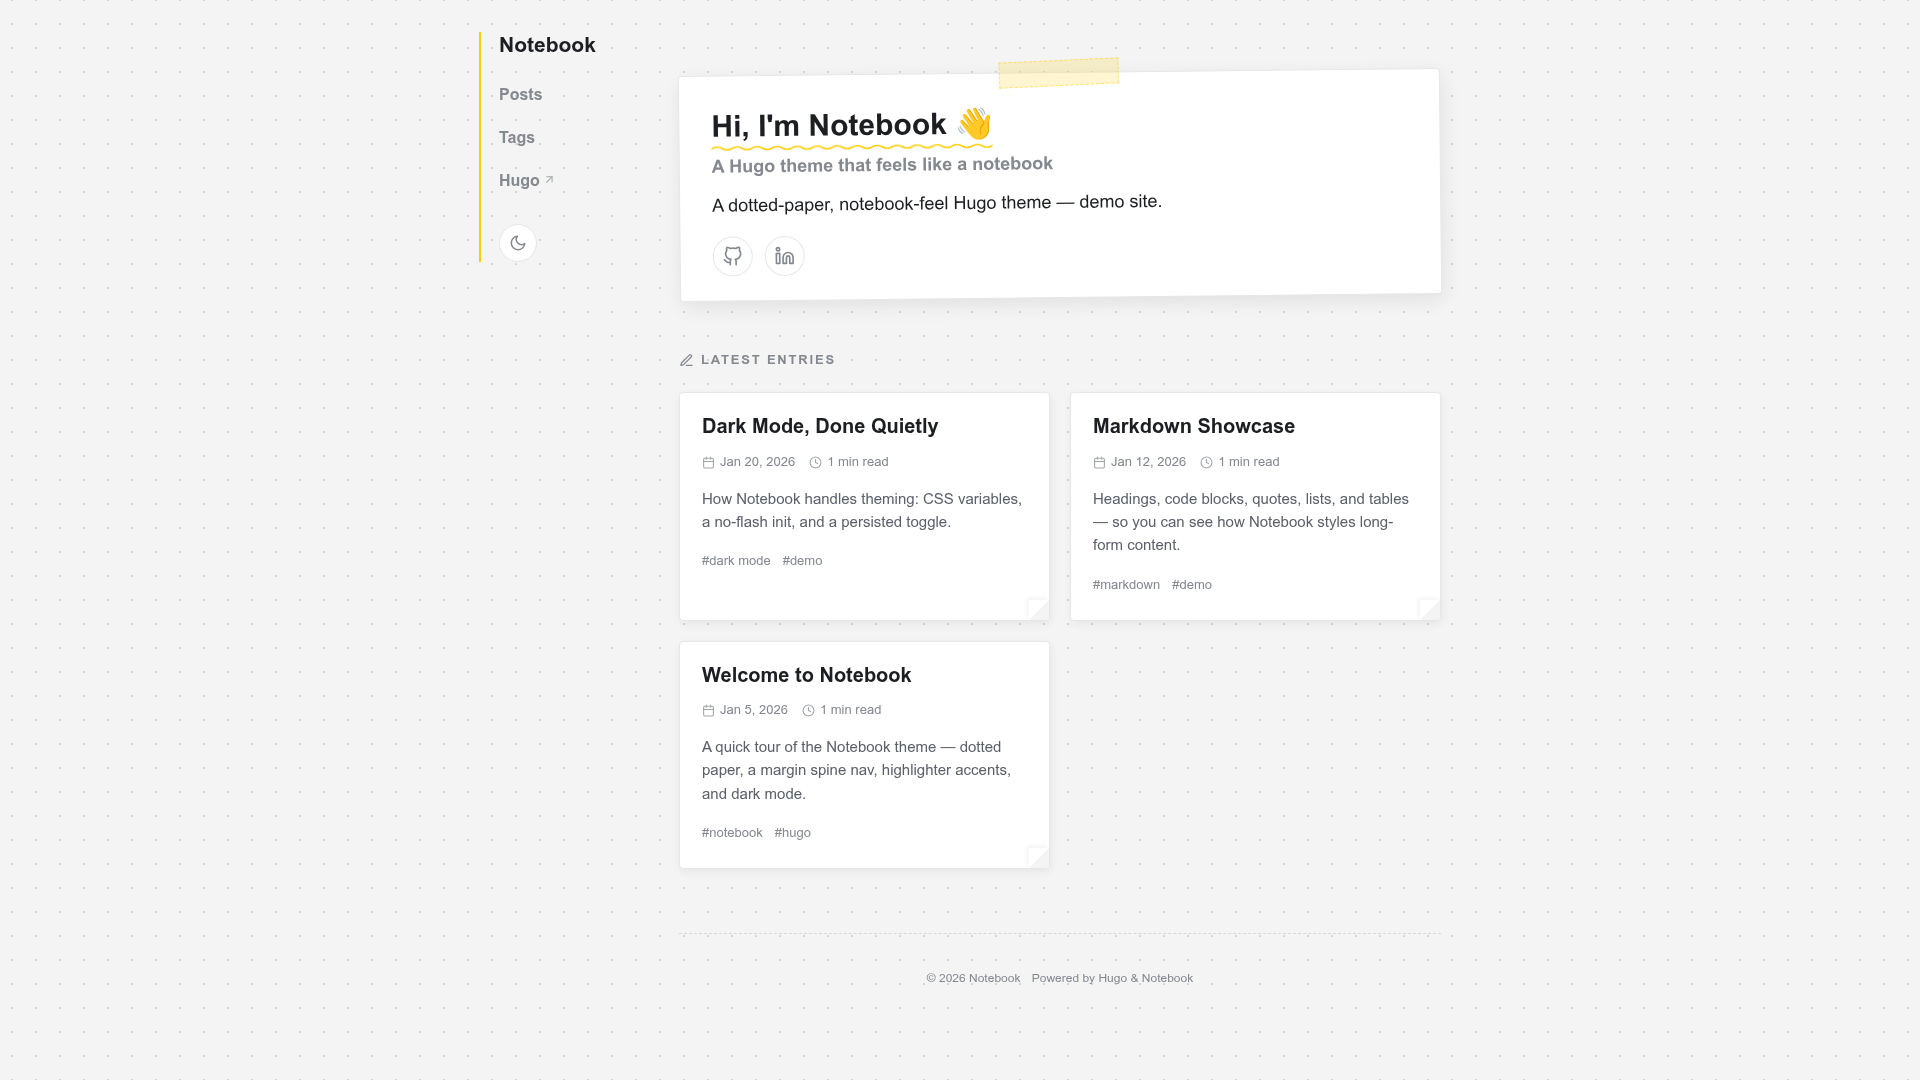Screen dimensions: 1920x1080
Task: Click clock icon on Markdown Showcase post
Action: pos(1206,462)
